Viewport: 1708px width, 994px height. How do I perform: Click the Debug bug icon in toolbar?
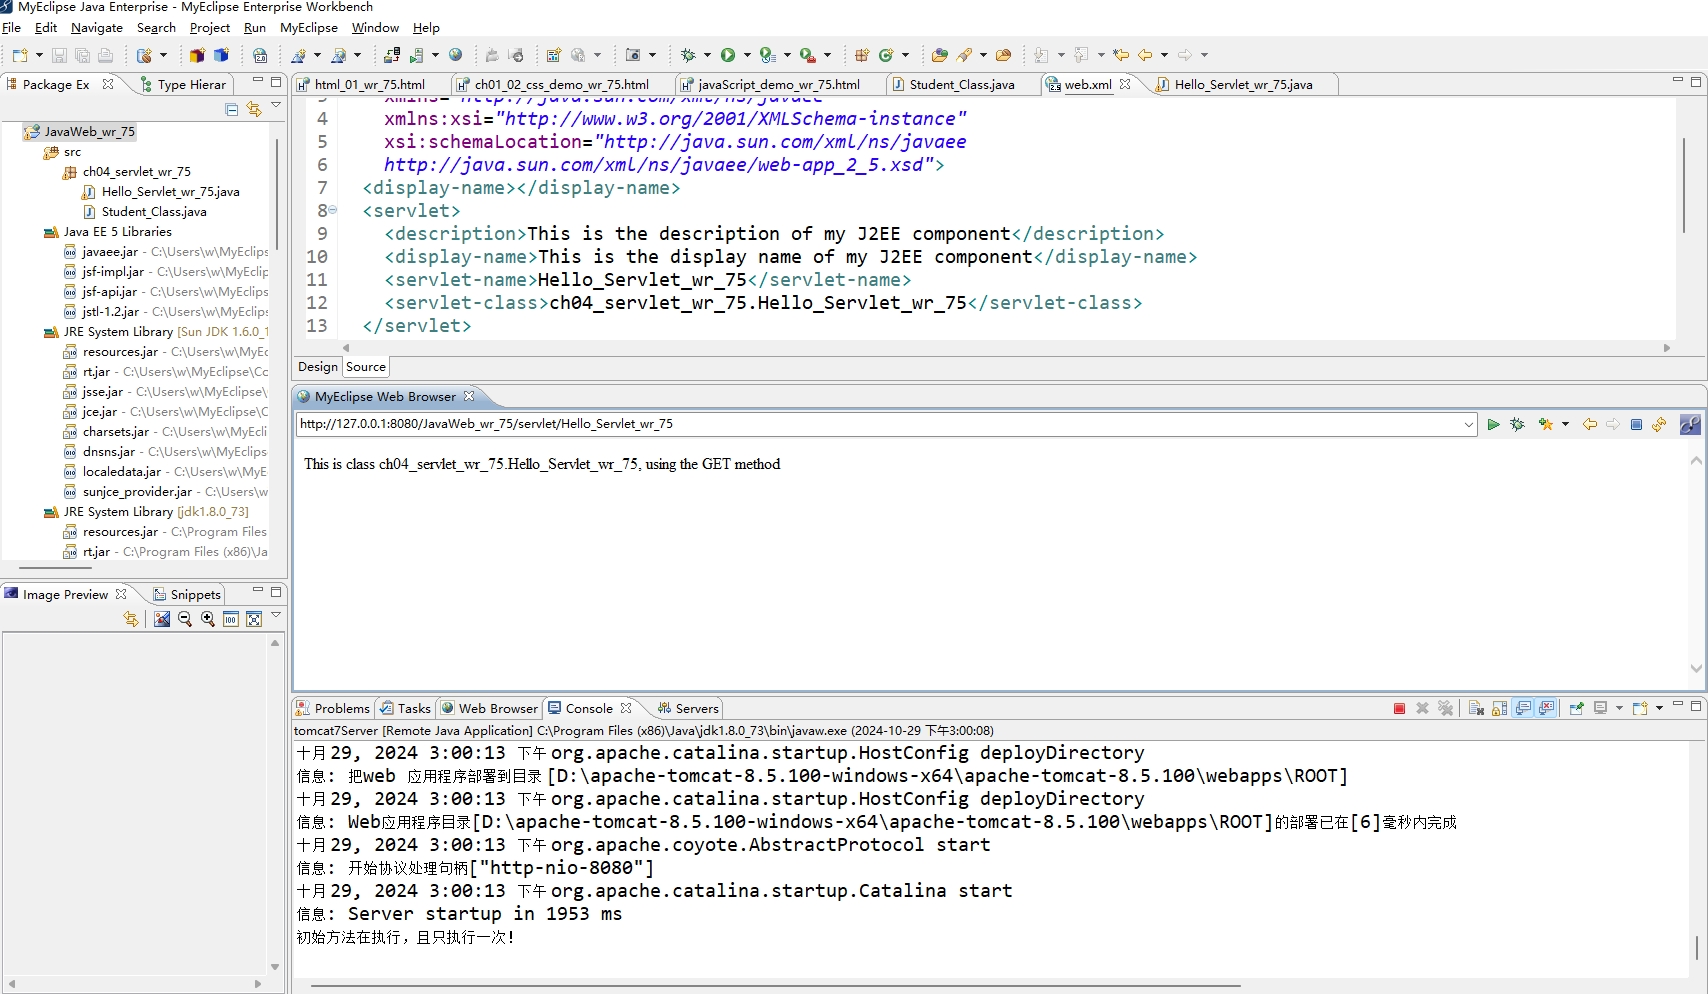click(x=688, y=55)
